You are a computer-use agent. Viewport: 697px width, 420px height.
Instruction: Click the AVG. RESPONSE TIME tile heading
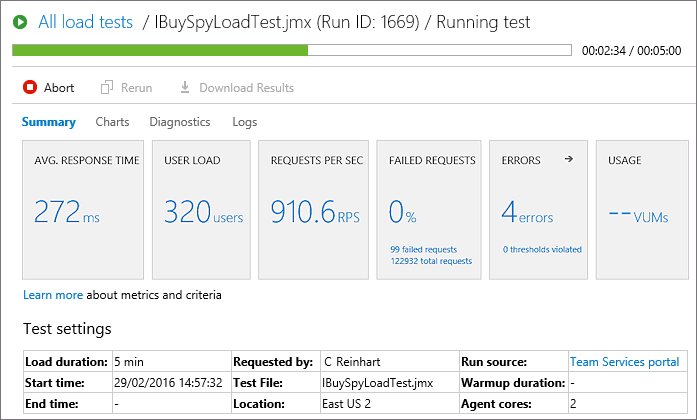point(87,160)
